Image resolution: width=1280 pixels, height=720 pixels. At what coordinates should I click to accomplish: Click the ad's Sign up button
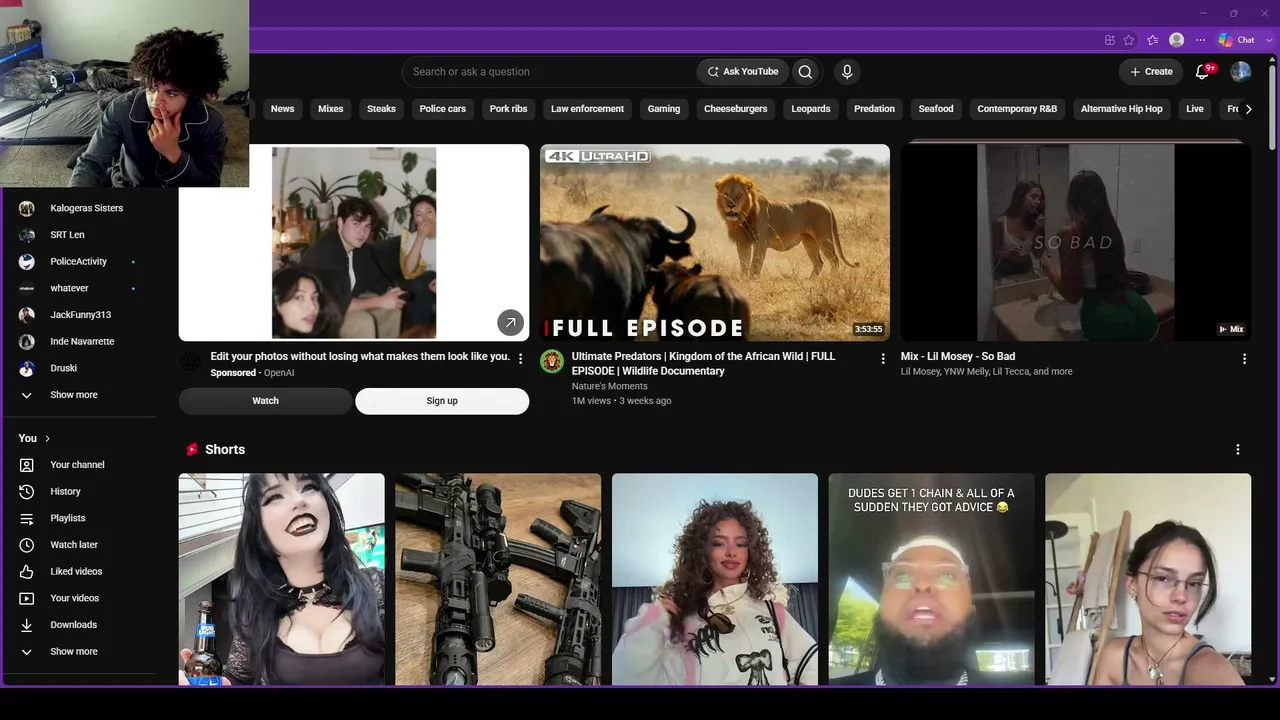442,401
